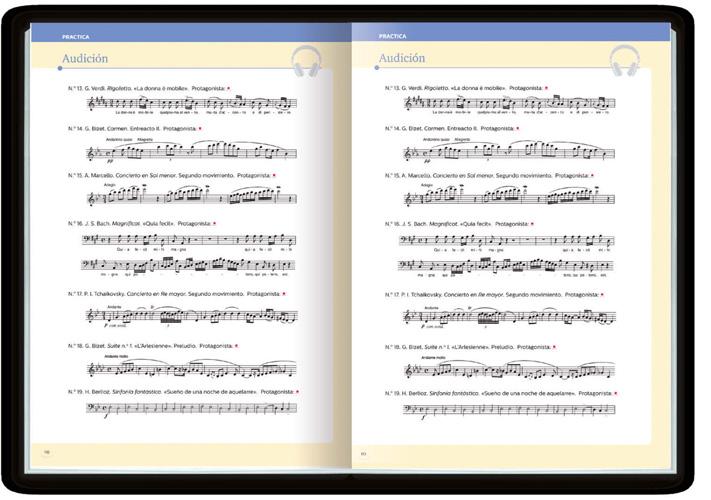This screenshot has height=500, width=711.
Task: Click the Verdi Rigoletto music staff, right page
Action: (510, 104)
